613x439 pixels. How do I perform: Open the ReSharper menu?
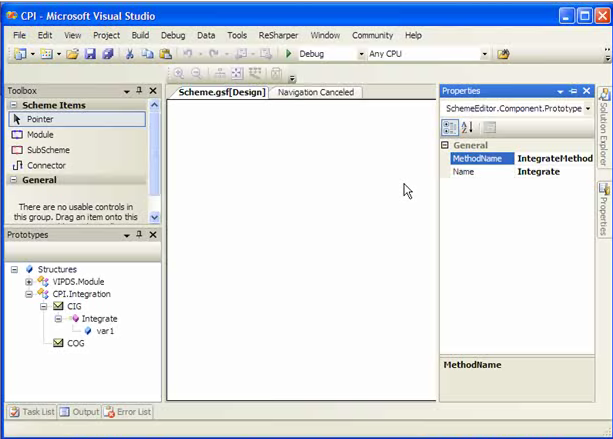[x=278, y=35]
